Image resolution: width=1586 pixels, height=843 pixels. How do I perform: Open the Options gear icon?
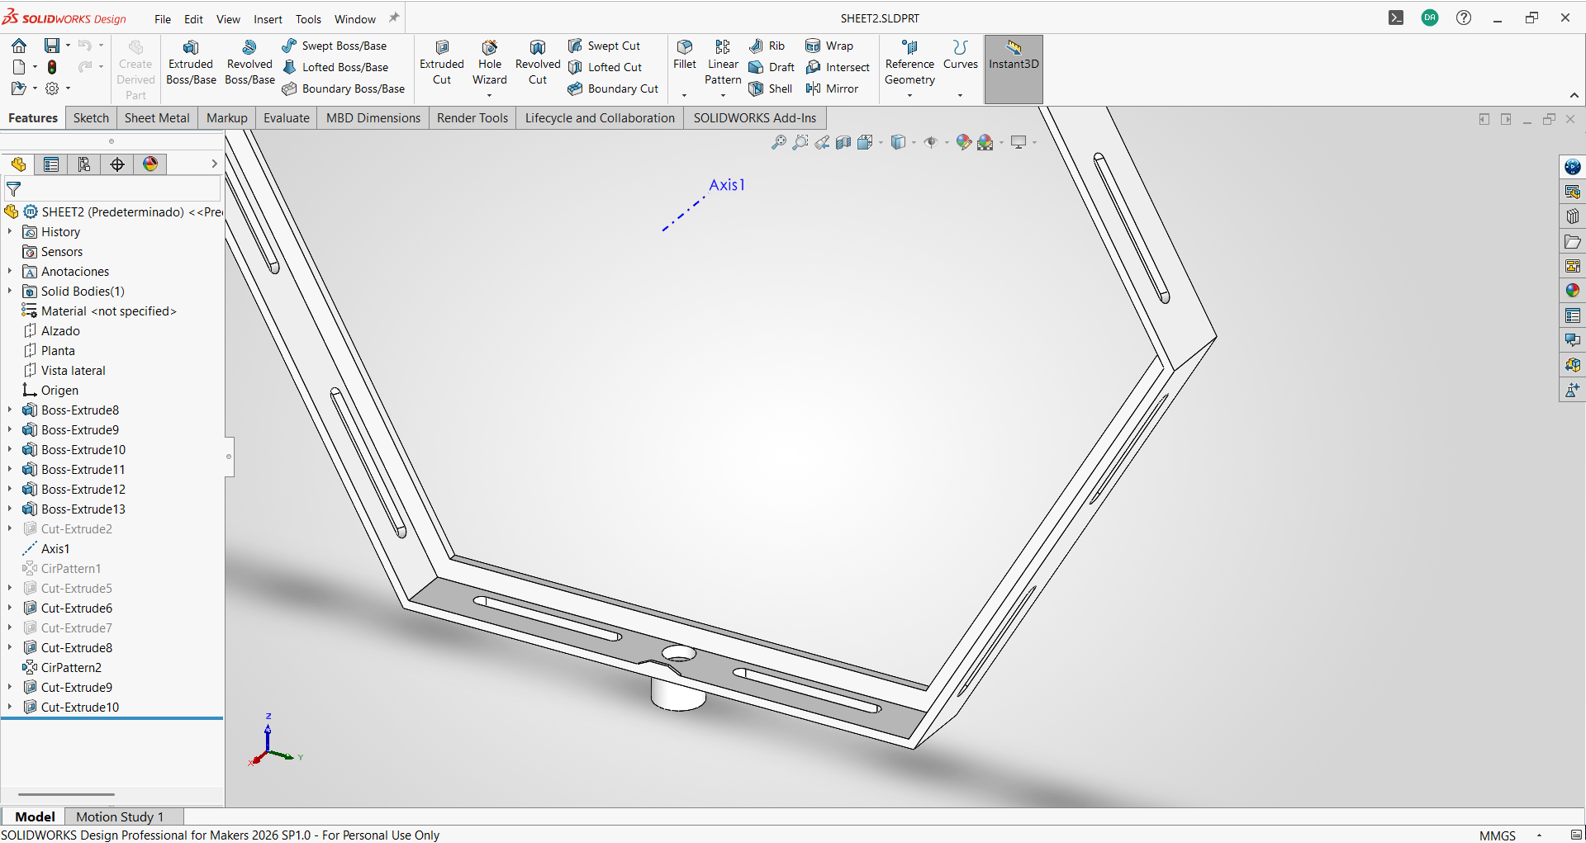tap(52, 89)
